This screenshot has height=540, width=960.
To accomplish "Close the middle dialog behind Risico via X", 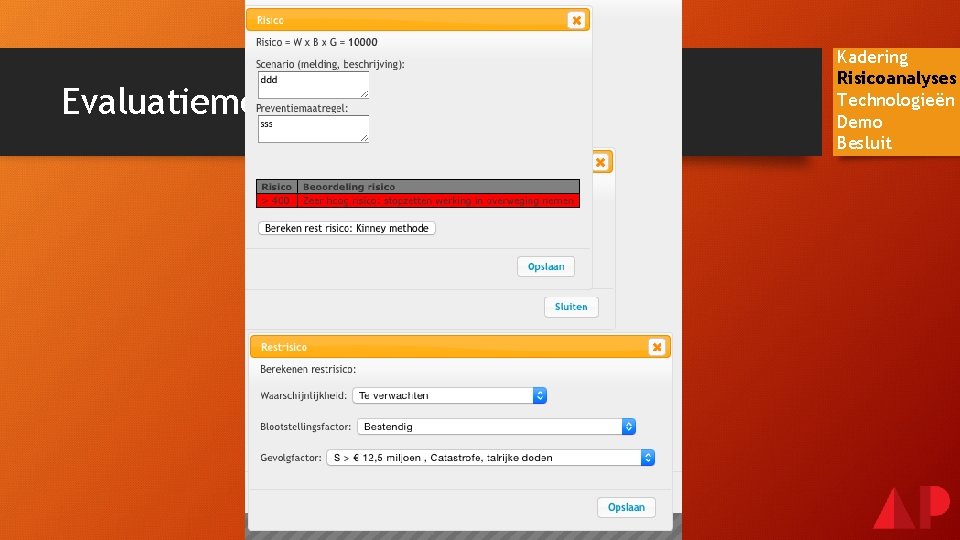I will click(x=601, y=162).
